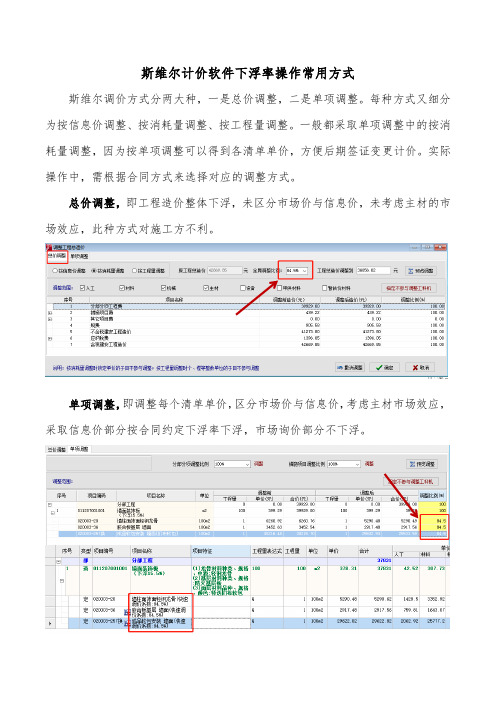This screenshot has height=702, width=496.
Task: Toggle the 人工 checkbox
Action: pos(87,288)
